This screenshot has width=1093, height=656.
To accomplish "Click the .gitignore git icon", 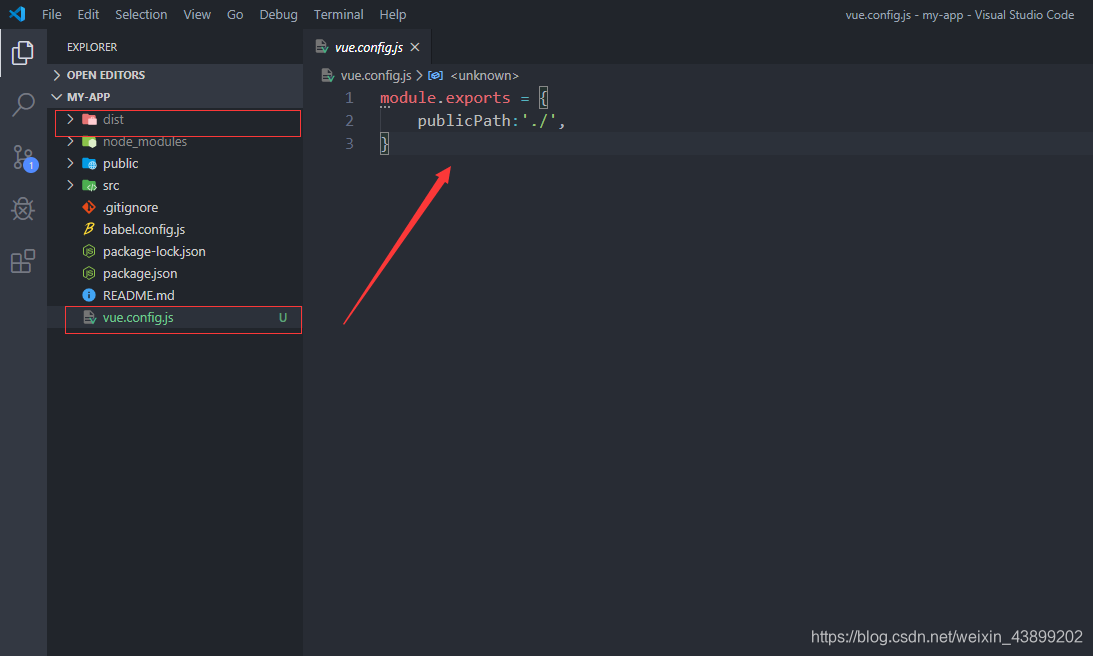I will click(89, 207).
